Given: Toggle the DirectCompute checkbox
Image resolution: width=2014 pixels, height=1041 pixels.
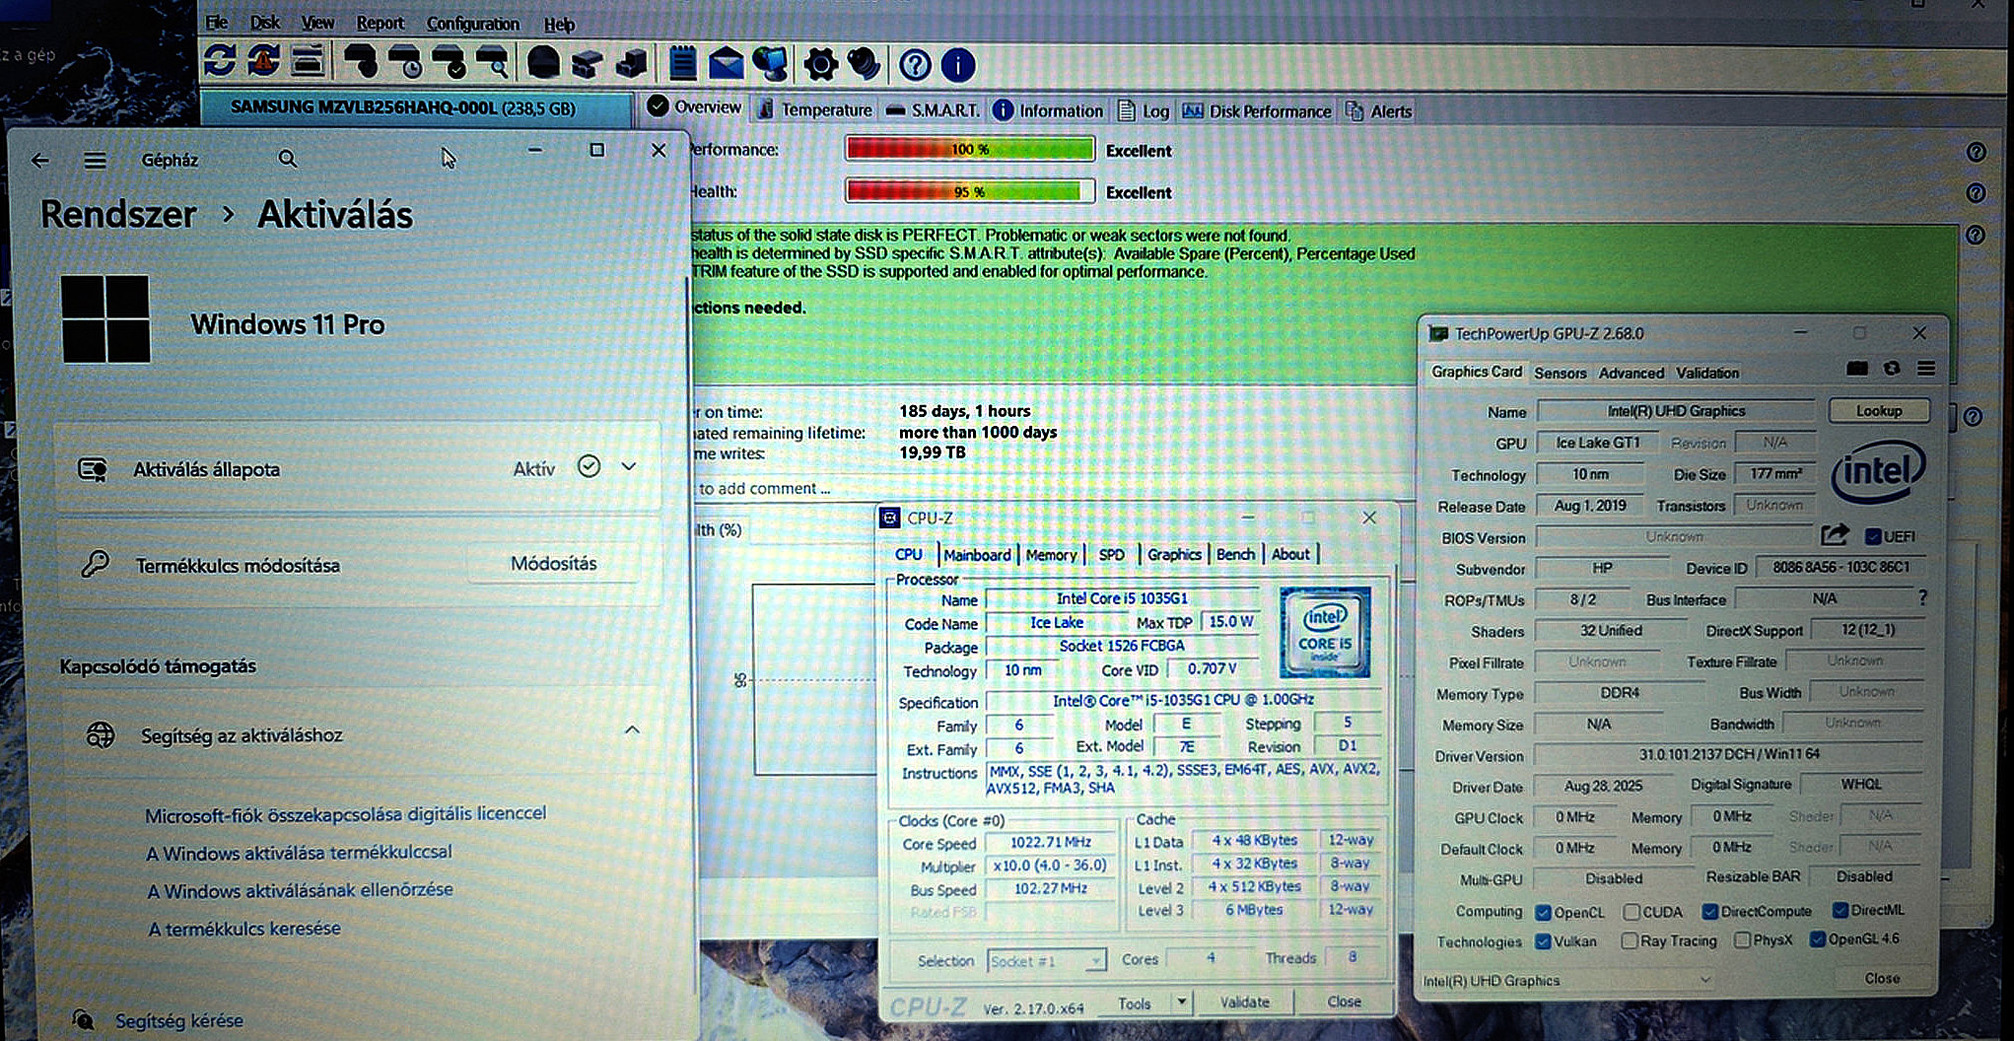Looking at the screenshot, I should click(1710, 911).
